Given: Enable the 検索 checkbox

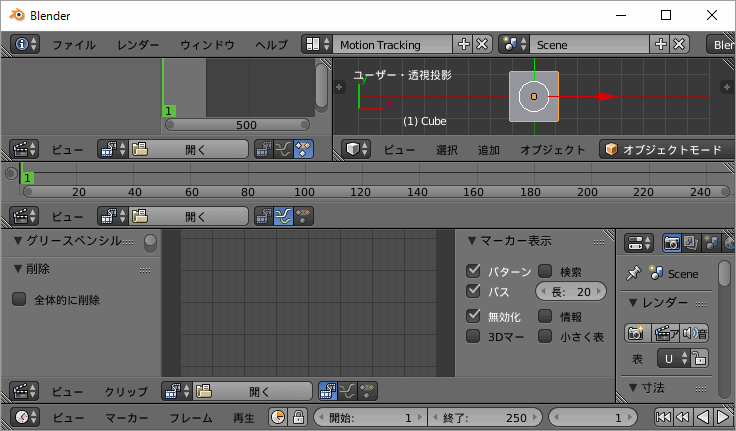Looking at the screenshot, I should click(544, 271).
